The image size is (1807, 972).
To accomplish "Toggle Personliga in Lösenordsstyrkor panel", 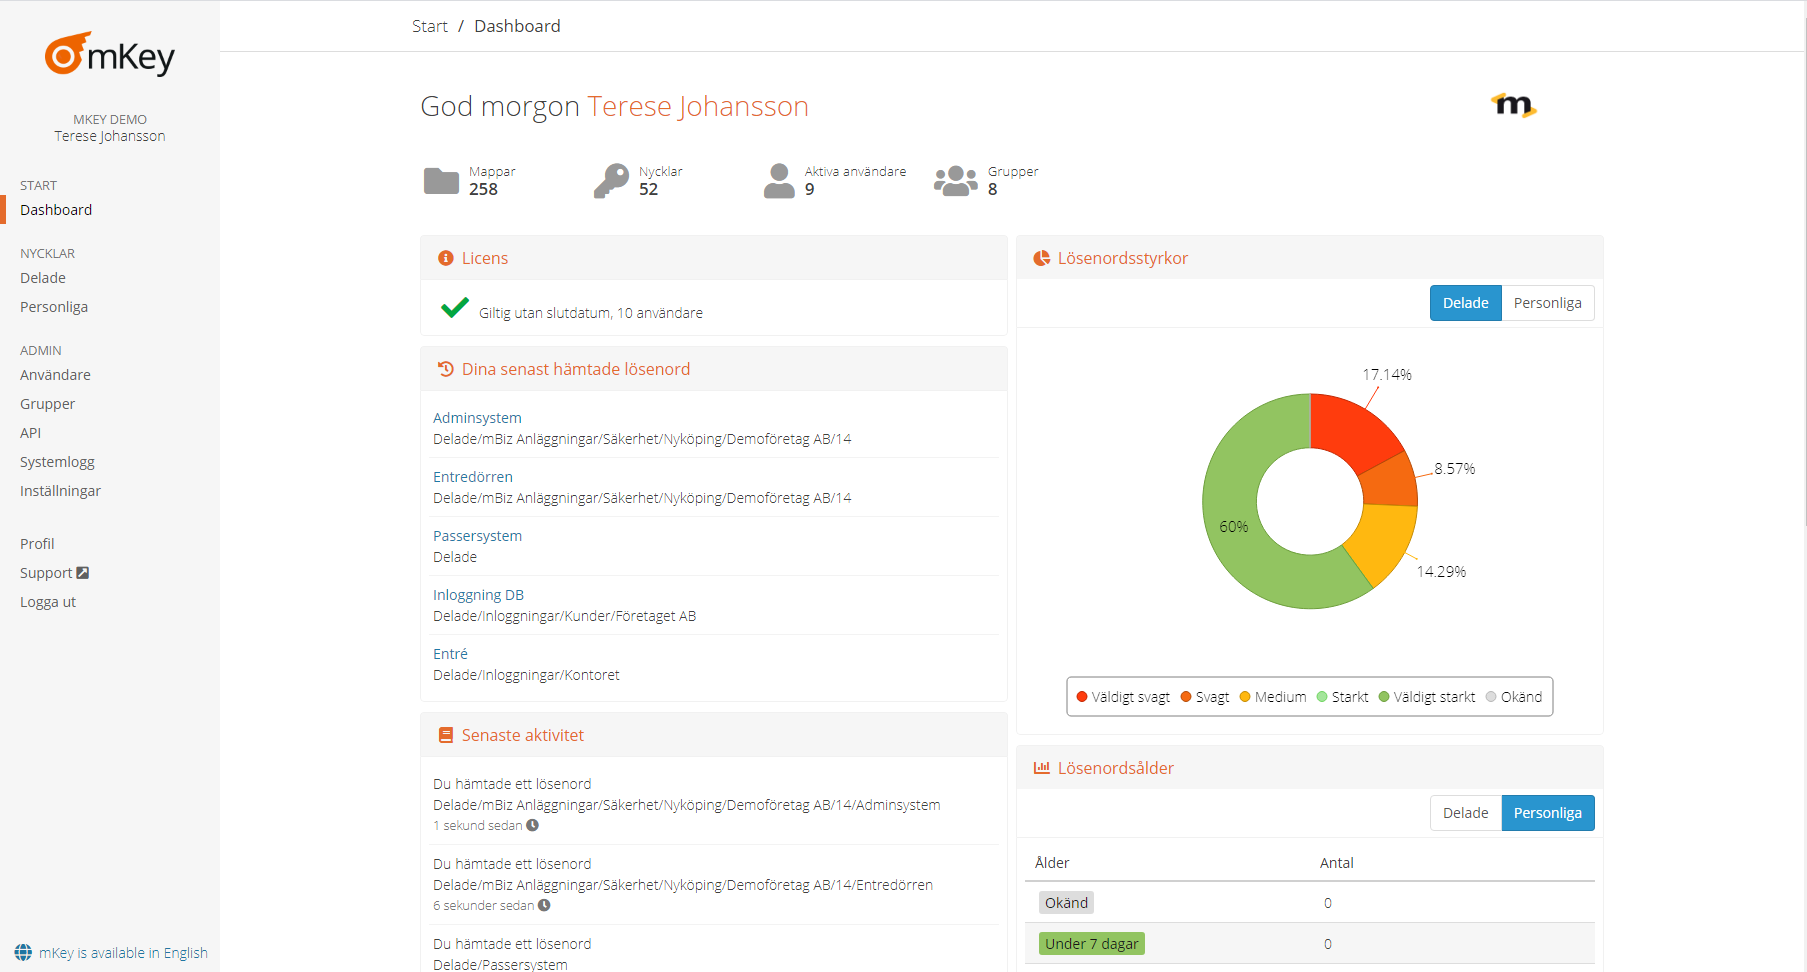I will coord(1547,303).
